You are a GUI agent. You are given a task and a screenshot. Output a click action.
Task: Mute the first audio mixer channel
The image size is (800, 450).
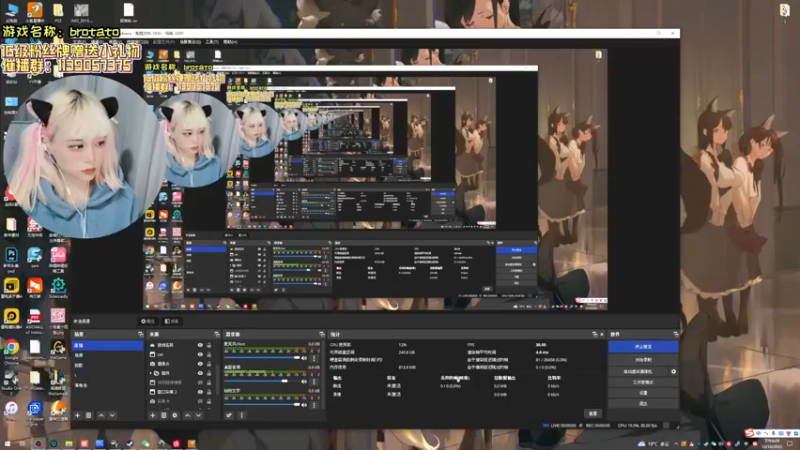coord(305,358)
